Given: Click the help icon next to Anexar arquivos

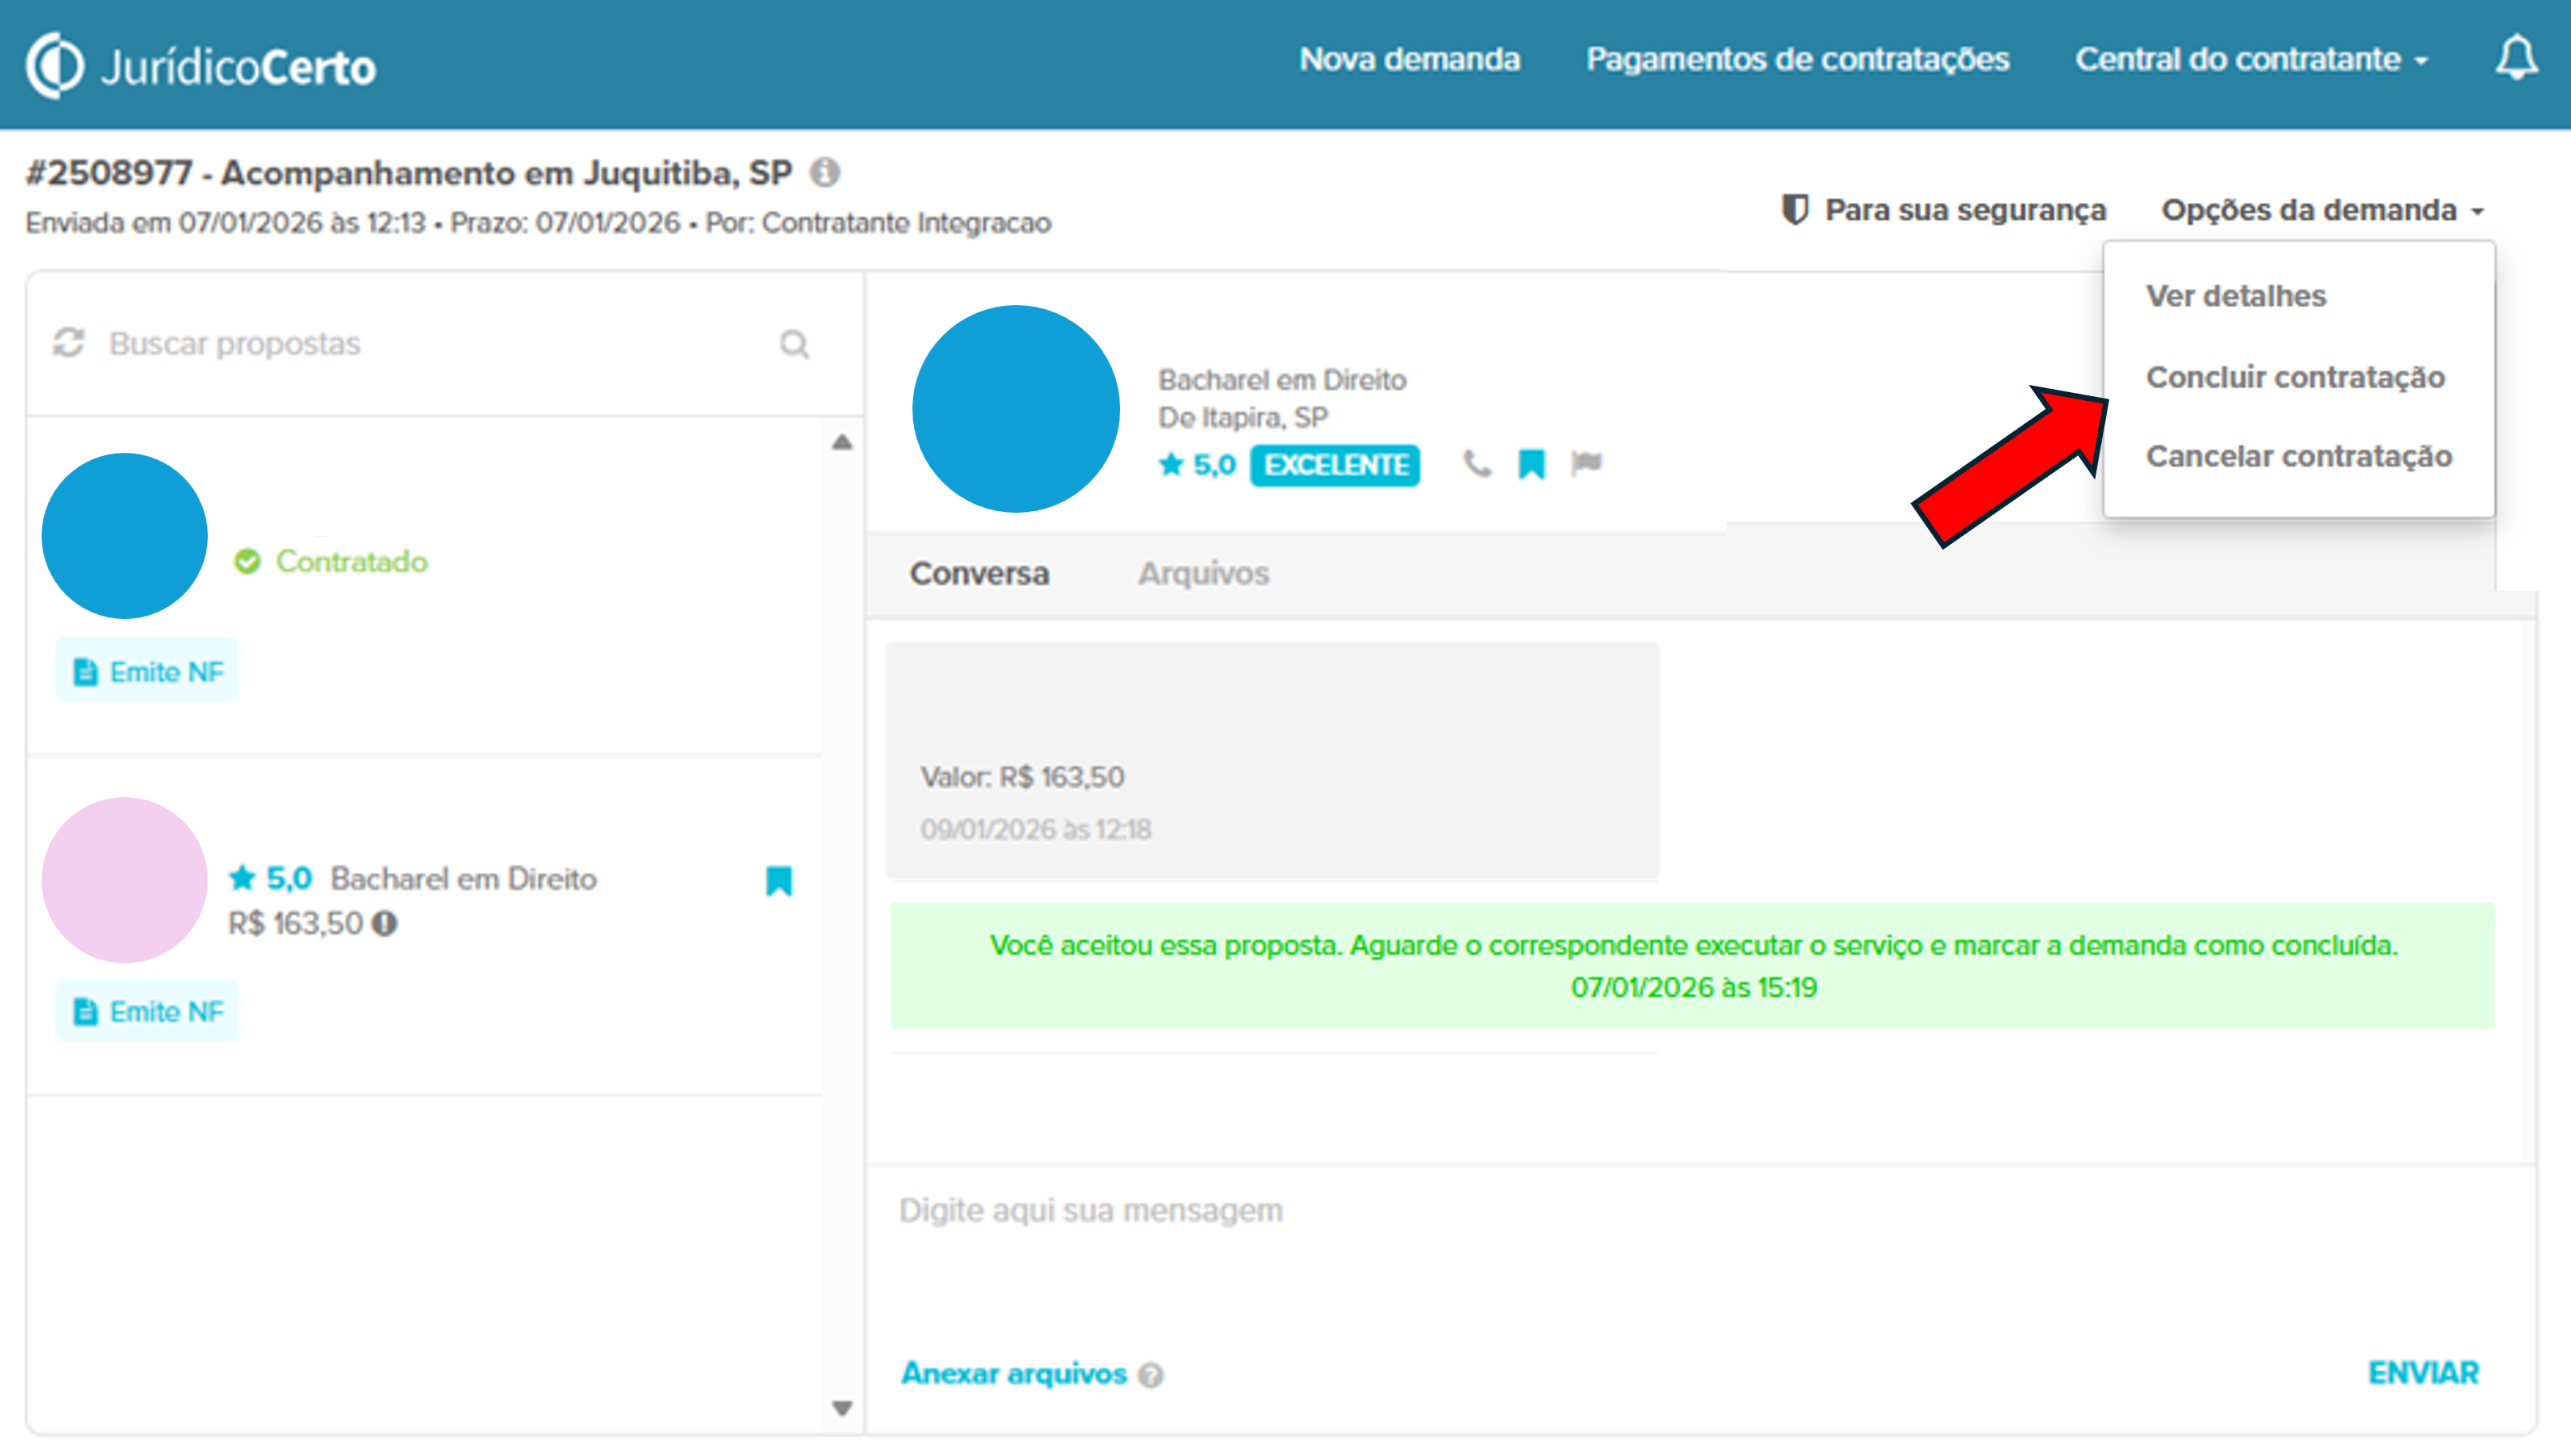Looking at the screenshot, I should 1151,1376.
